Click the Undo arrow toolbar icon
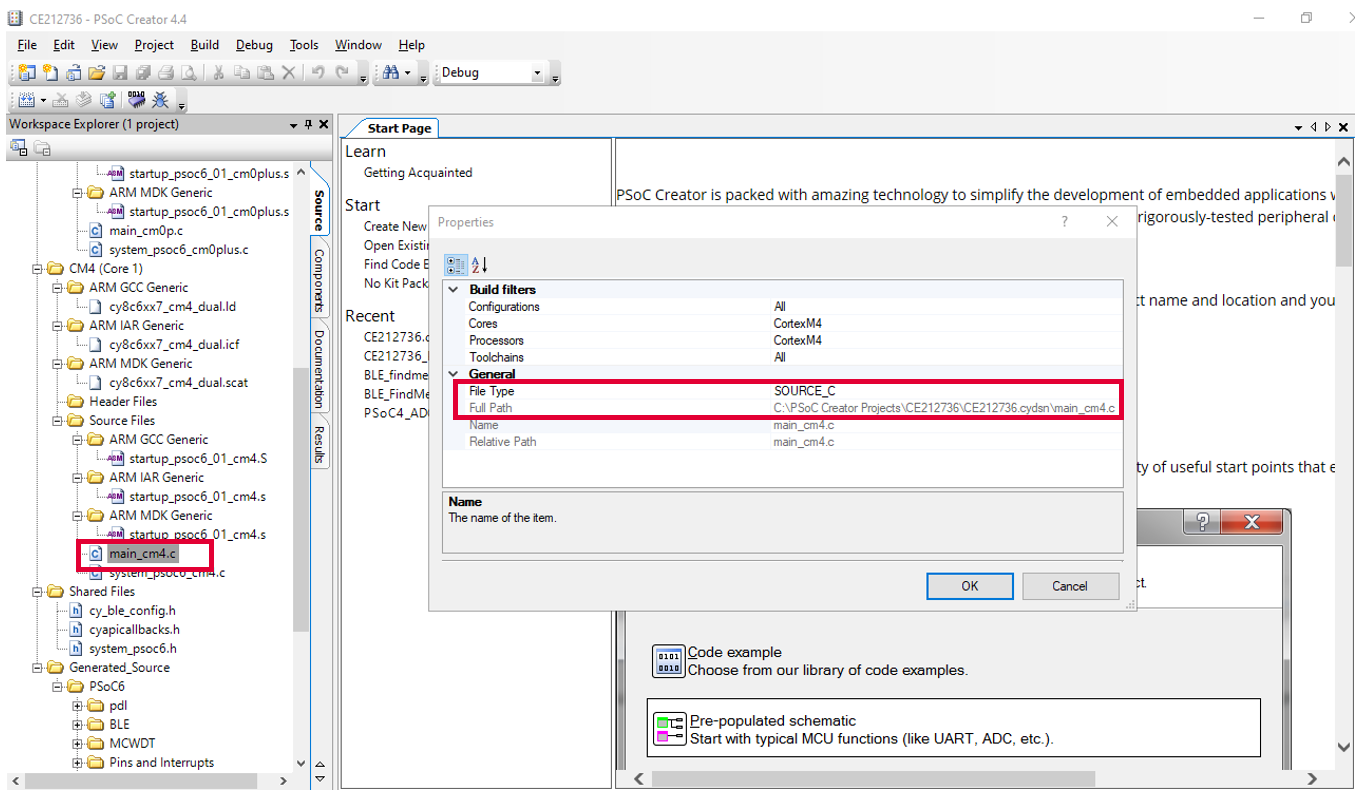The image size is (1359, 799). click(318, 72)
